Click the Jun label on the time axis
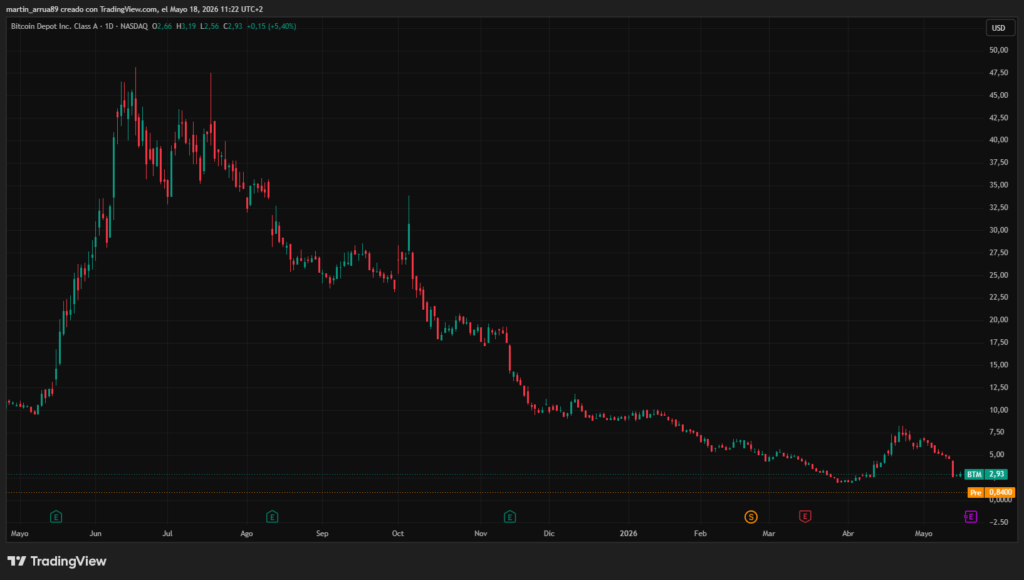This screenshot has height=580, width=1024. point(95,534)
